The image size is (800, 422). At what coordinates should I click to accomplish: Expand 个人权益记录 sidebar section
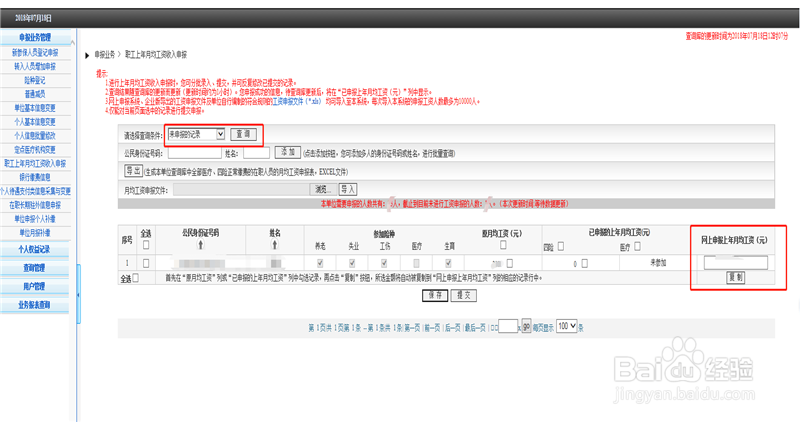point(35,249)
